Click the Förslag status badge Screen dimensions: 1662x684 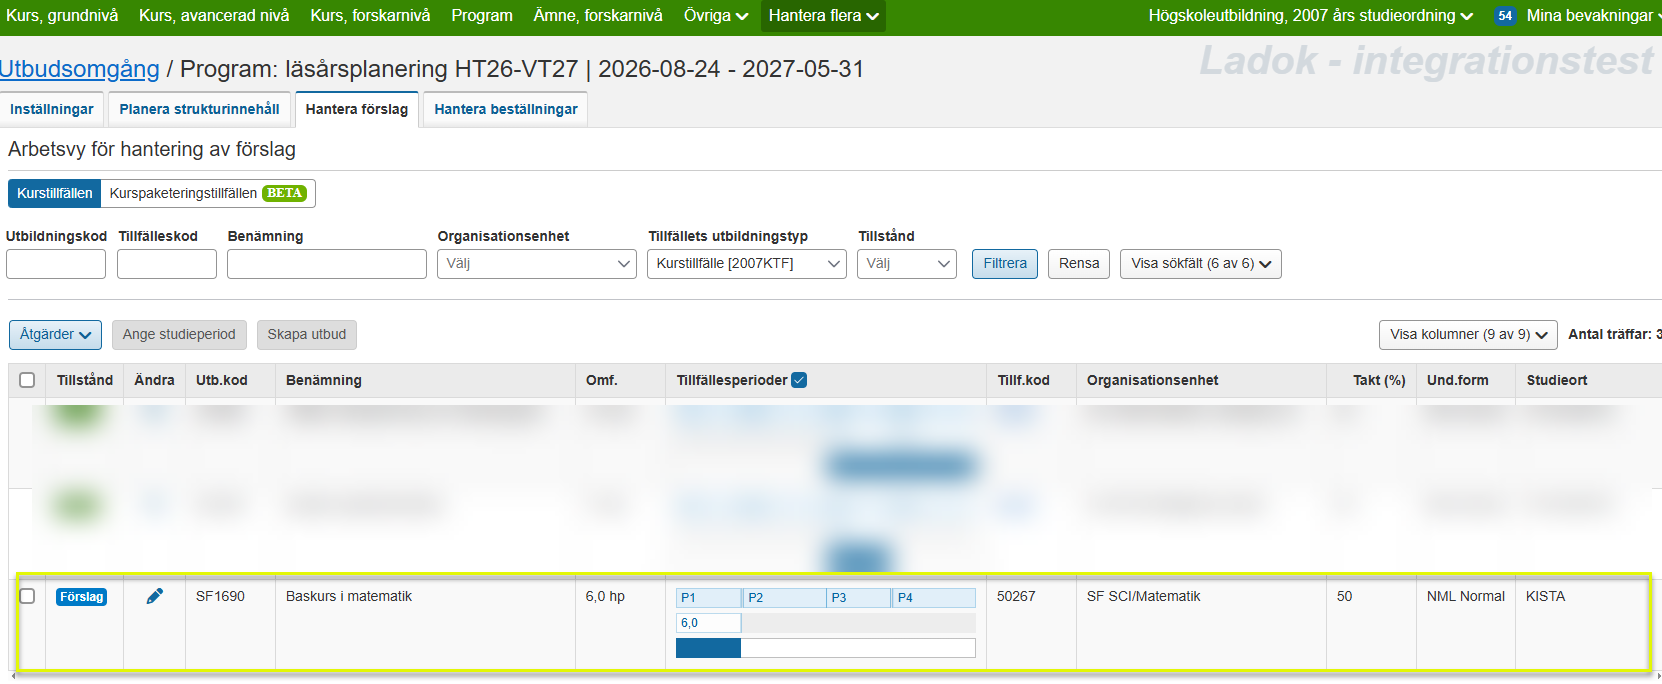click(81, 597)
